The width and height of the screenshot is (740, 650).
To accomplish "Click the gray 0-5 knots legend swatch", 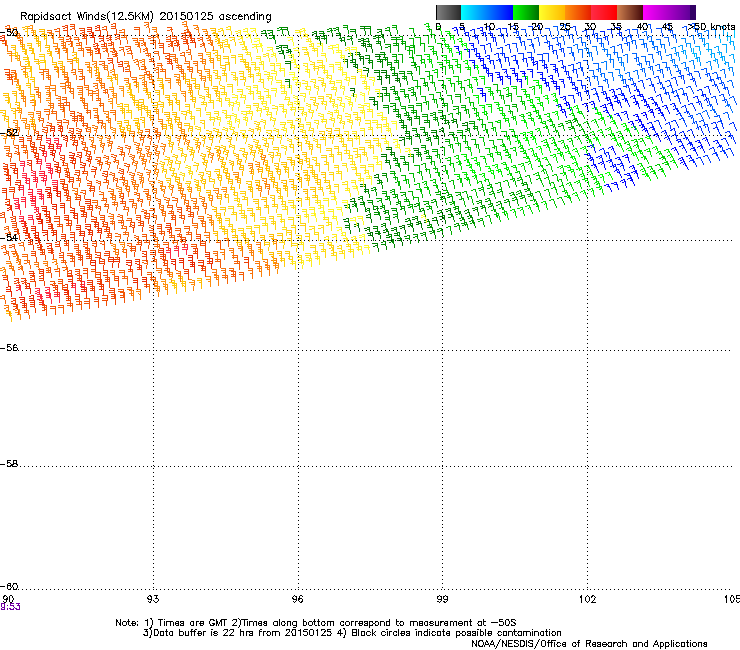I will (448, 12).
